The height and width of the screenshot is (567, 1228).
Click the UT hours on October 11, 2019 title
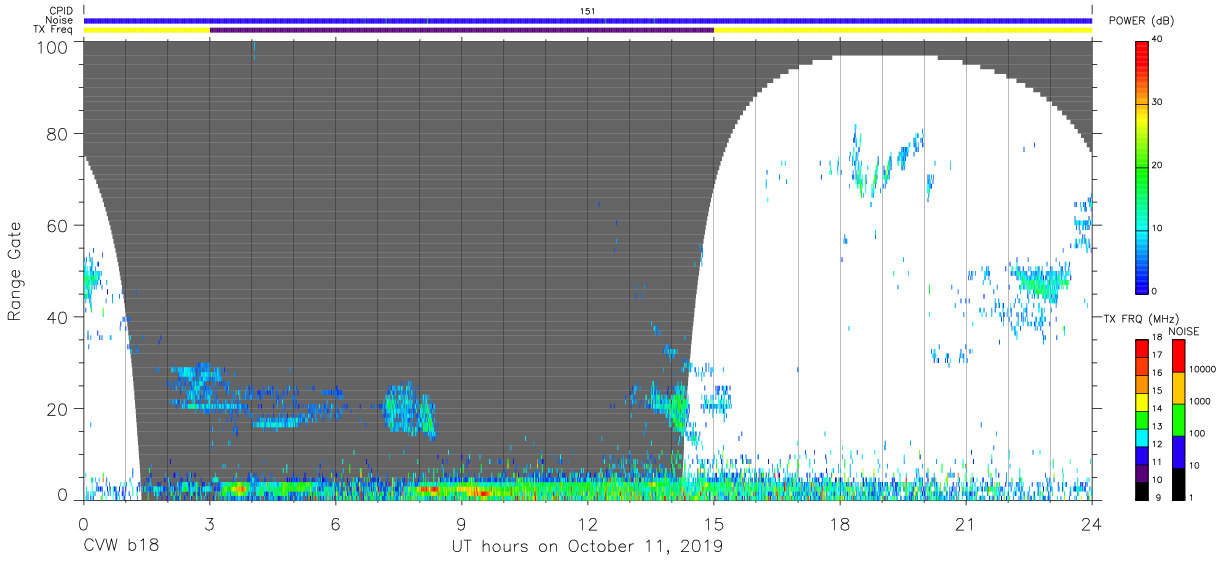587,546
